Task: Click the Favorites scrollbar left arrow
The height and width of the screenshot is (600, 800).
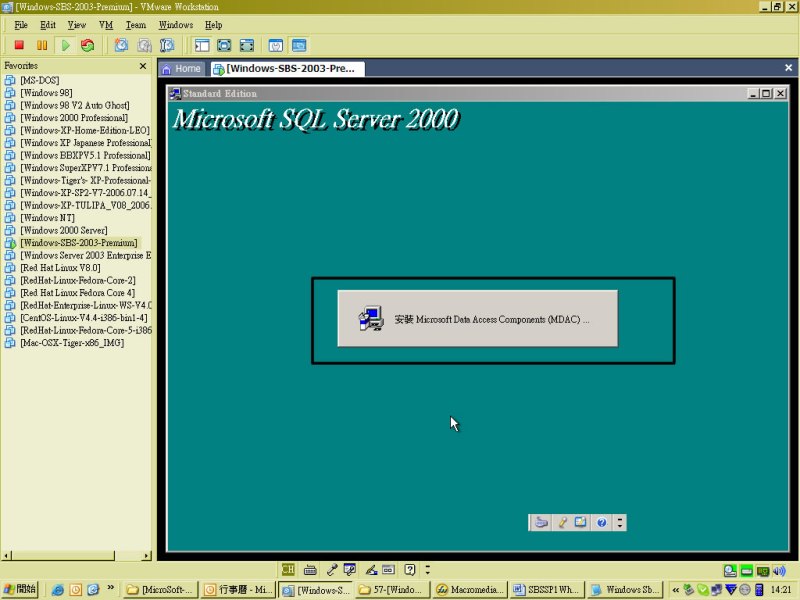Action: tap(7, 555)
